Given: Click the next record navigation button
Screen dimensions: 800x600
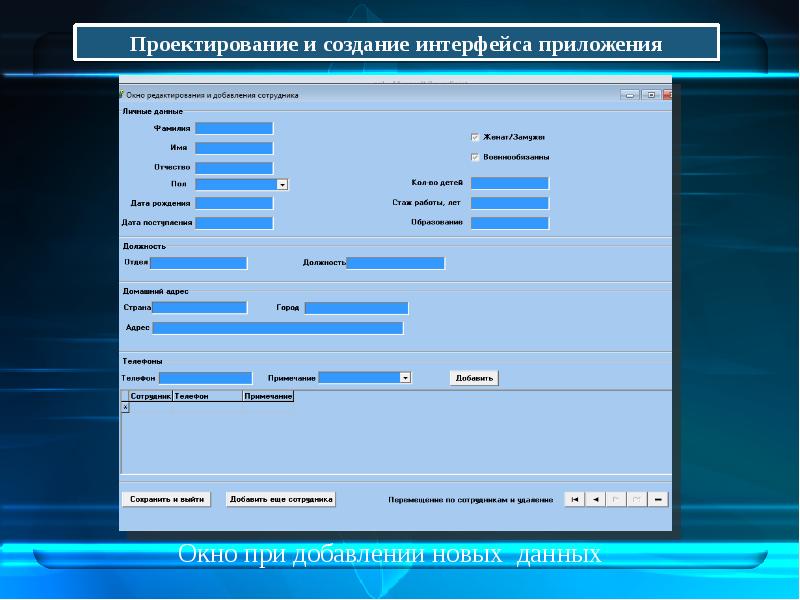Looking at the screenshot, I should (617, 499).
